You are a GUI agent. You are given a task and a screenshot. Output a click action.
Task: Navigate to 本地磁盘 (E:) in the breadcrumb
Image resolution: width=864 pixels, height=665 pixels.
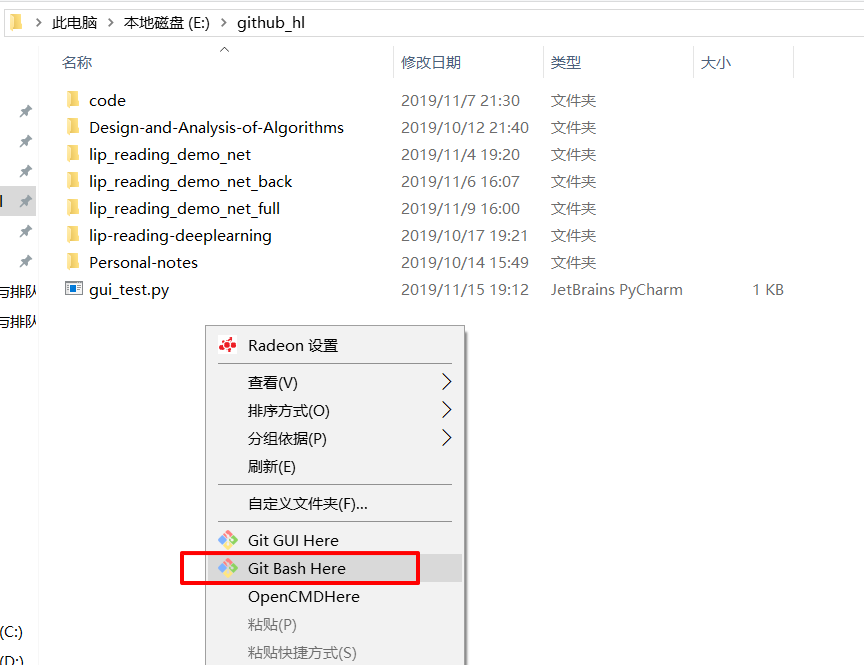pos(167,23)
